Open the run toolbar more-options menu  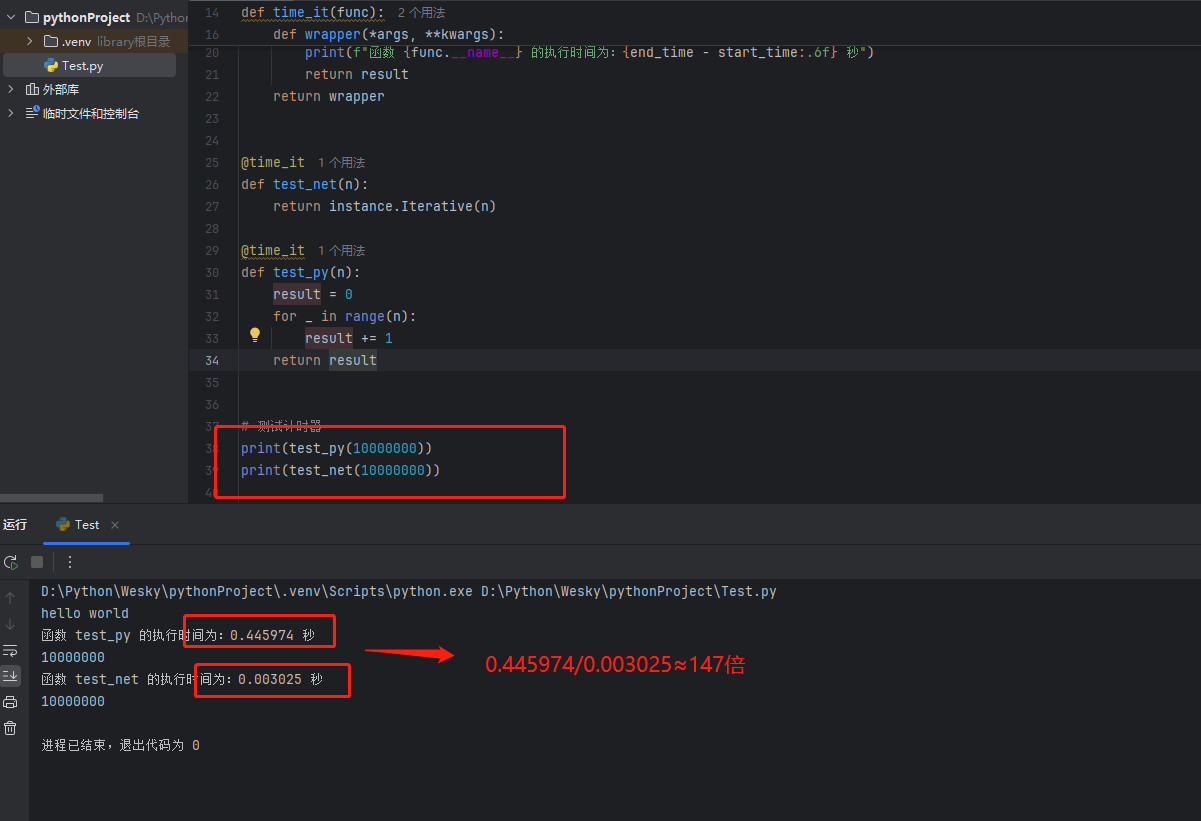pyautogui.click(x=70, y=562)
